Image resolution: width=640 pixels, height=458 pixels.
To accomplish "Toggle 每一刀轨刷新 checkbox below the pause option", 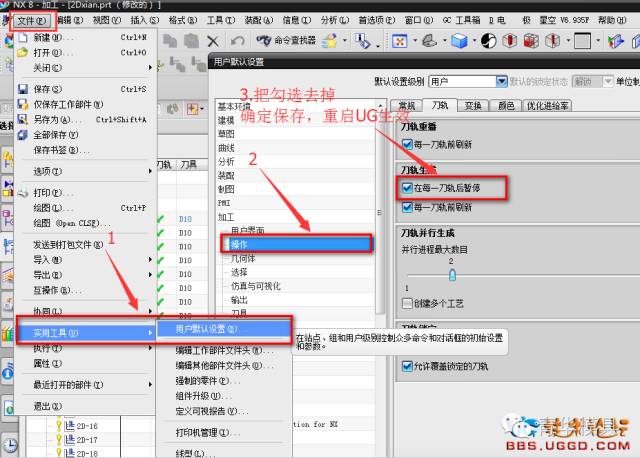I will tap(407, 207).
